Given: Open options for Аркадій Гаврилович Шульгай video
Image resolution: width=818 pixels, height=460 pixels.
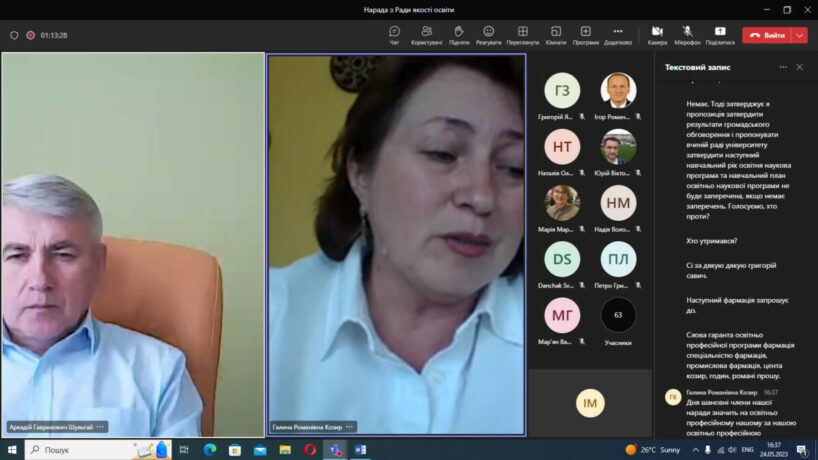Looking at the screenshot, I should tap(100, 427).
